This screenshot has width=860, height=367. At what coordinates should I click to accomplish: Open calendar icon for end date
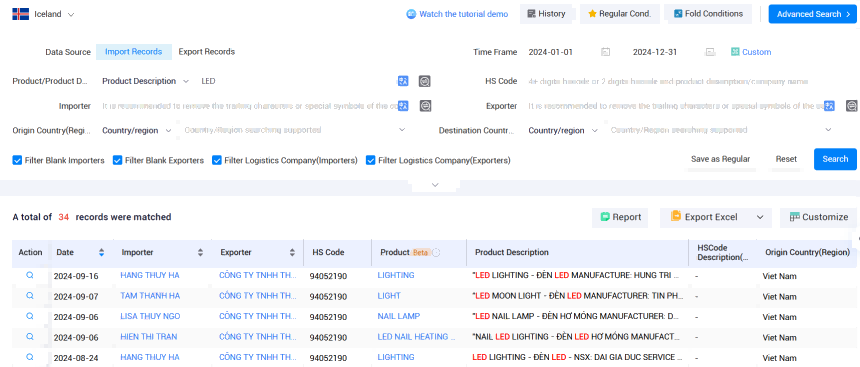coord(710,52)
